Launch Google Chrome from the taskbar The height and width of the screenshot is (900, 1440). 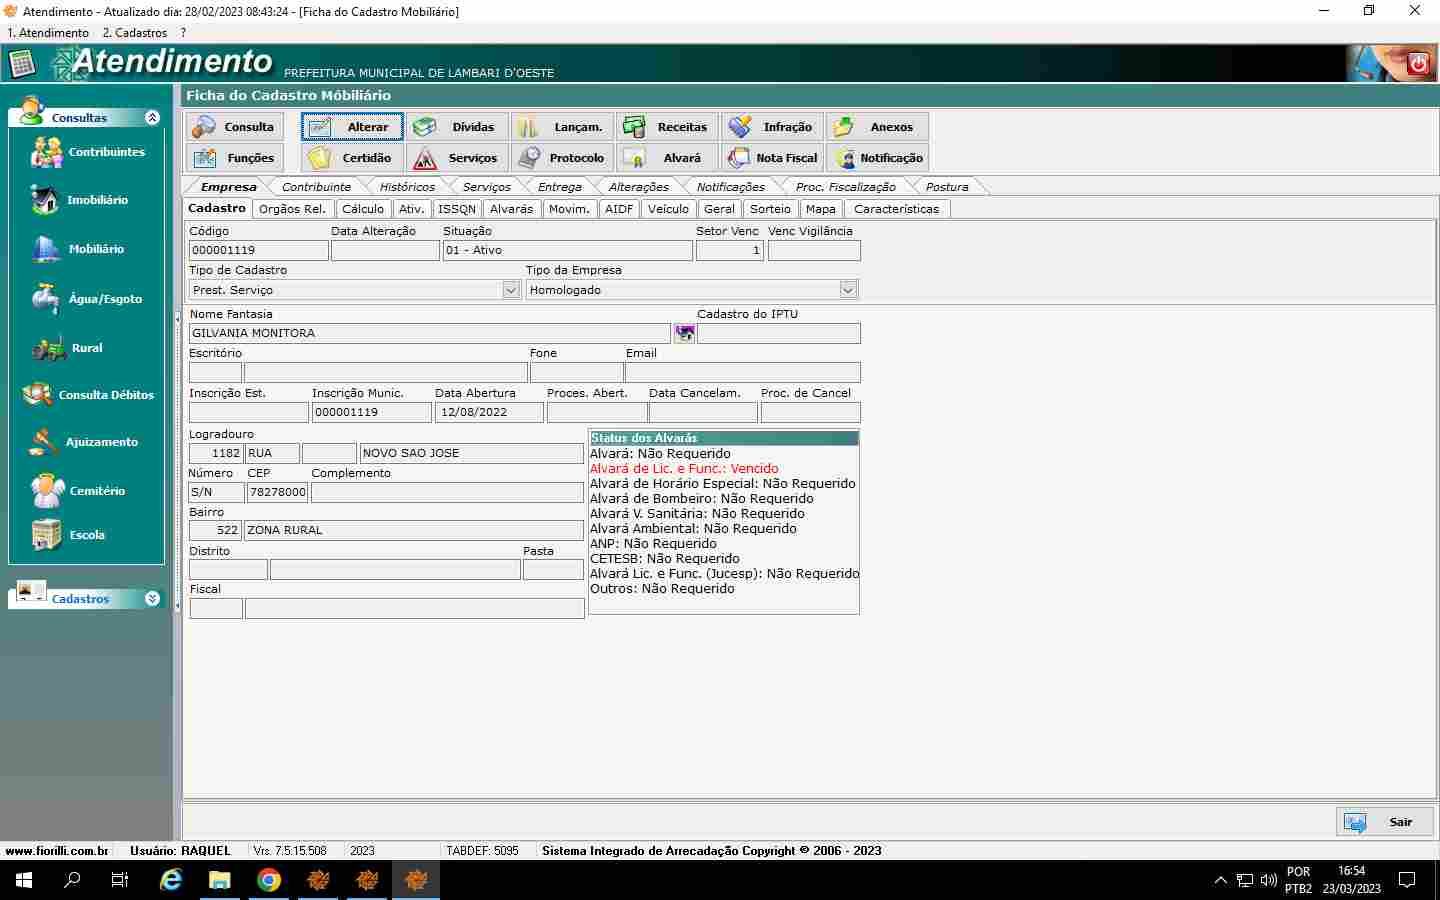[269, 880]
